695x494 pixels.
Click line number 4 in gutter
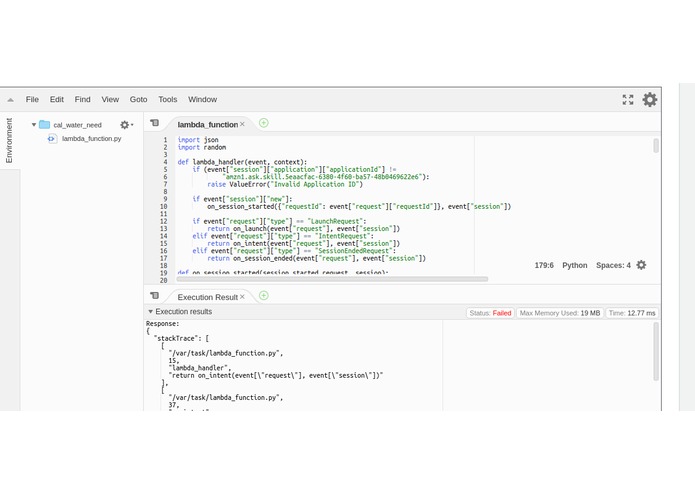click(x=165, y=162)
